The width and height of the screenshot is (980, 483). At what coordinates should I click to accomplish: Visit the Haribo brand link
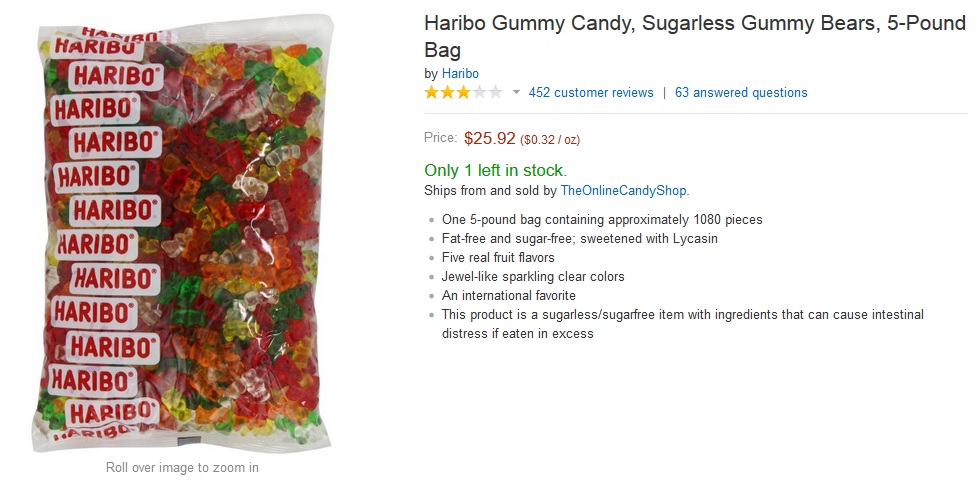point(460,73)
